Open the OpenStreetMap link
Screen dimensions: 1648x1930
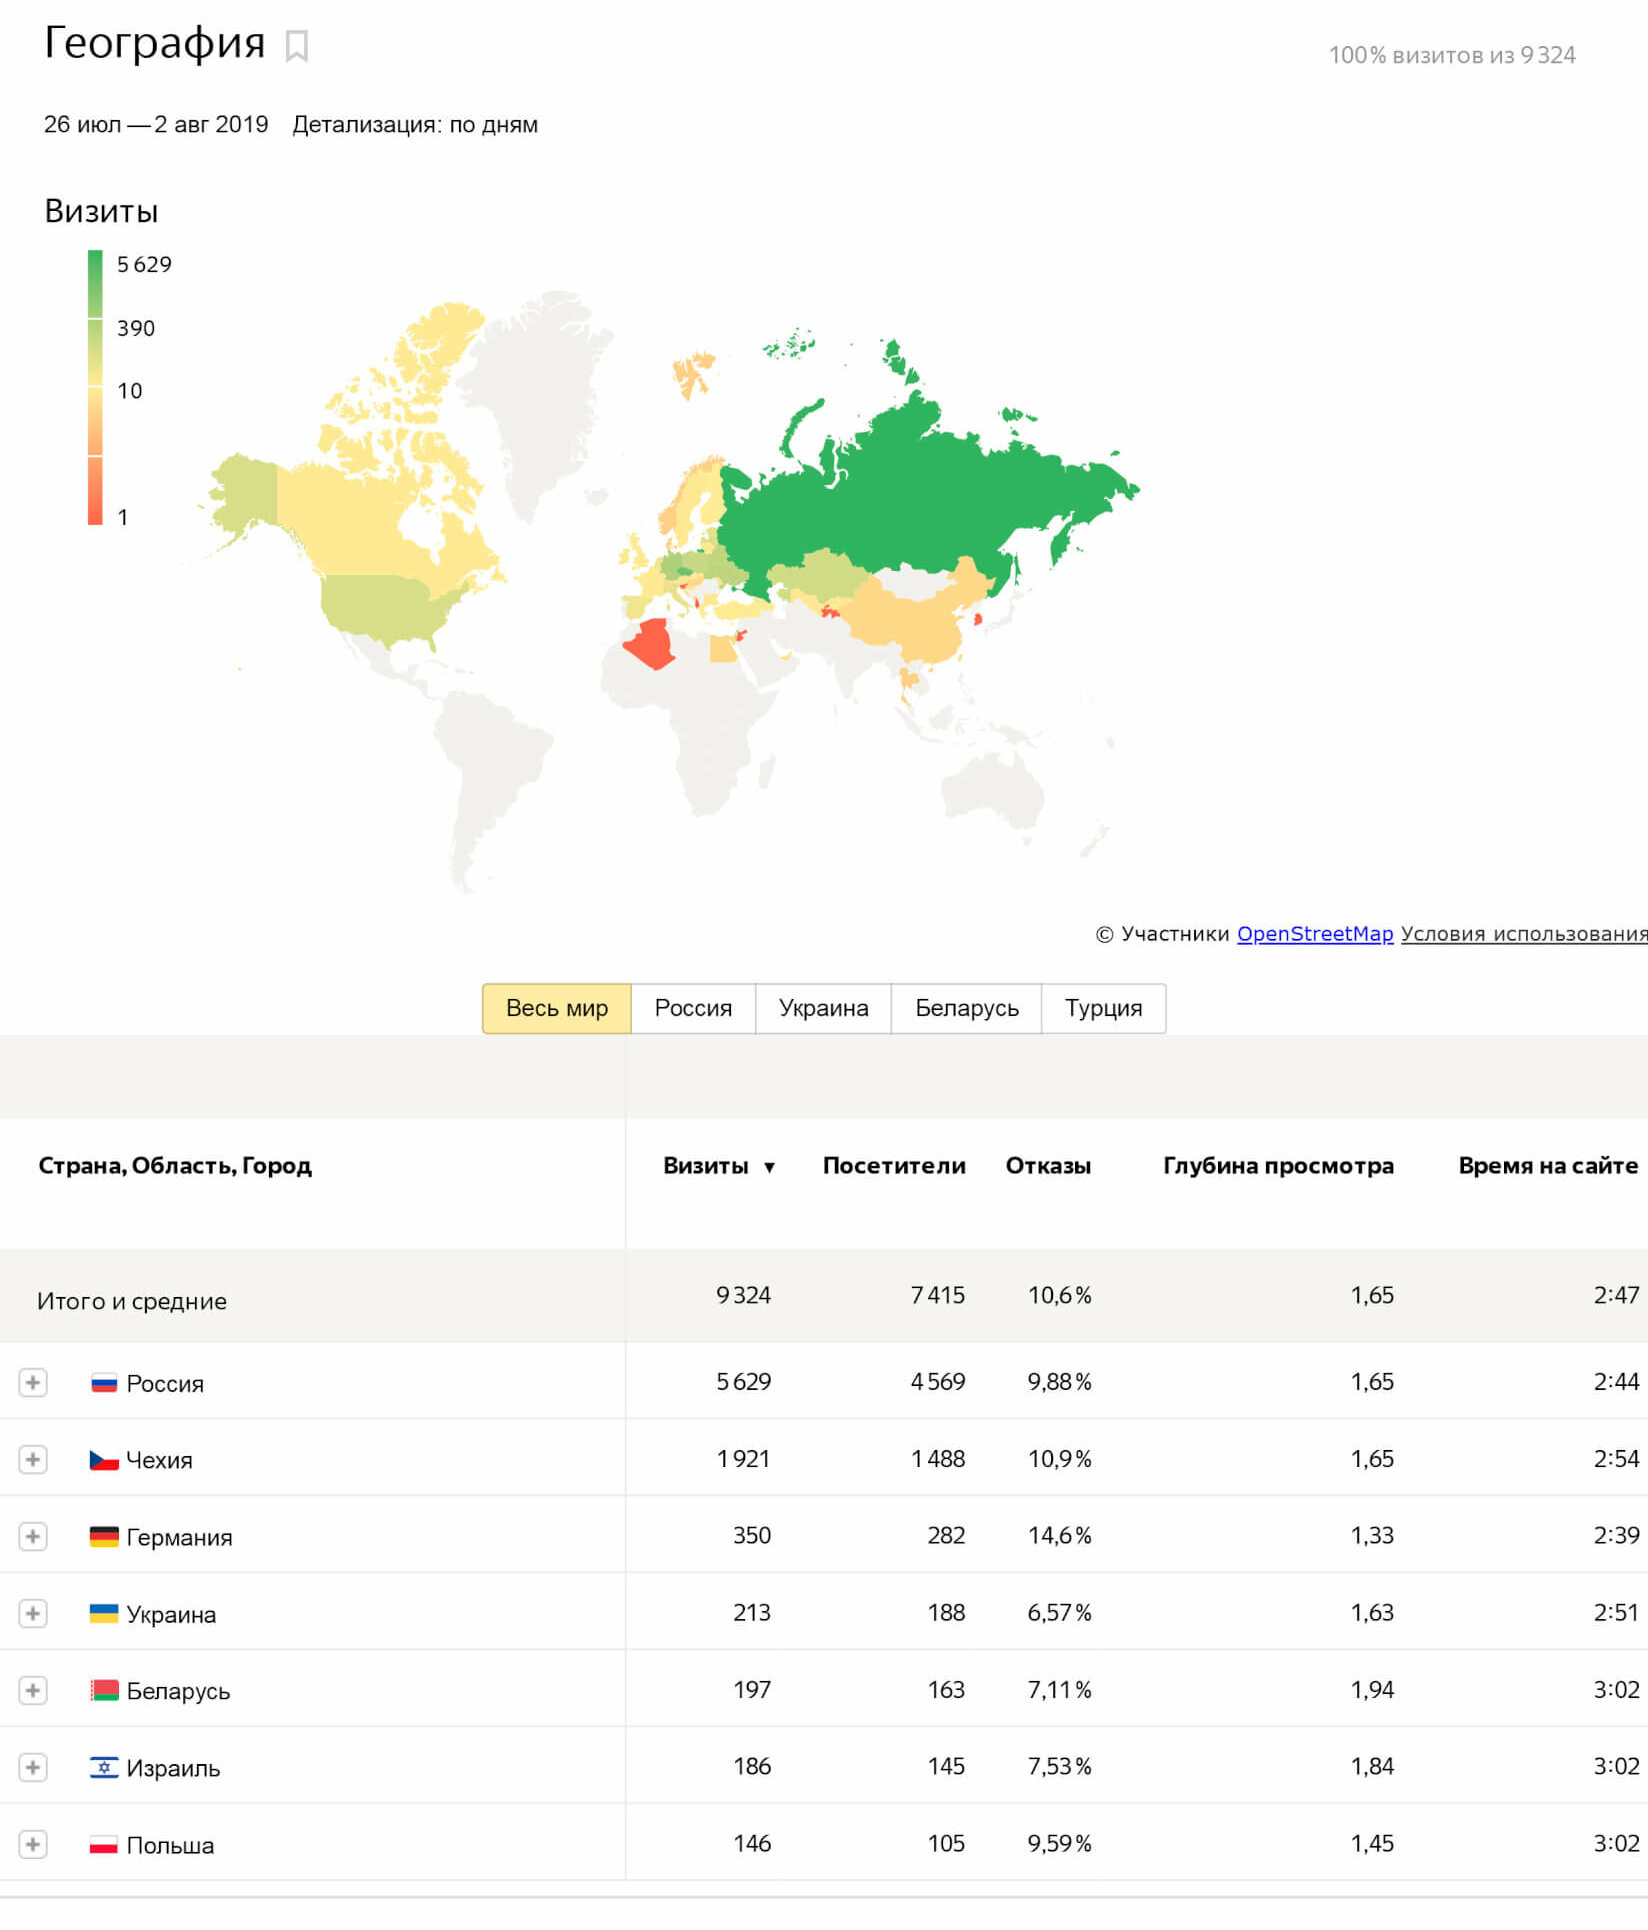[1314, 933]
